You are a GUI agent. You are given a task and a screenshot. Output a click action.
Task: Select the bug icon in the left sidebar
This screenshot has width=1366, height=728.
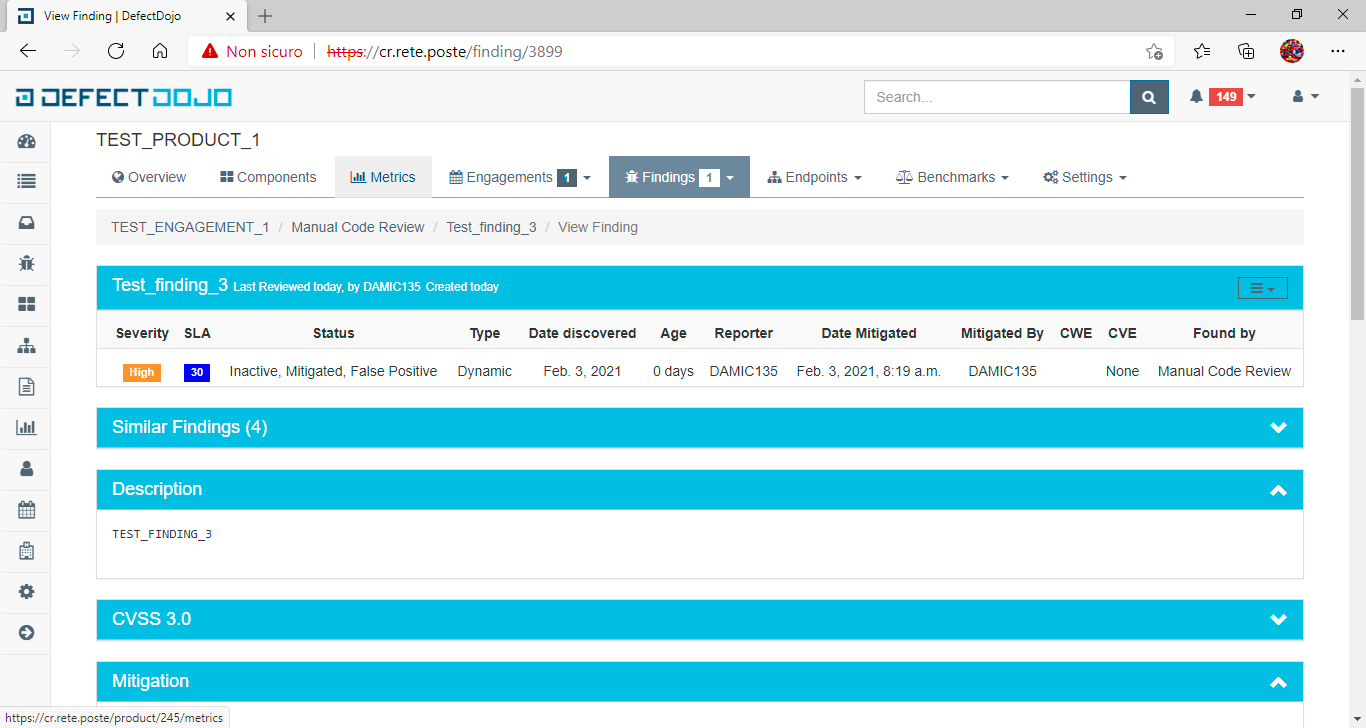pos(25,263)
